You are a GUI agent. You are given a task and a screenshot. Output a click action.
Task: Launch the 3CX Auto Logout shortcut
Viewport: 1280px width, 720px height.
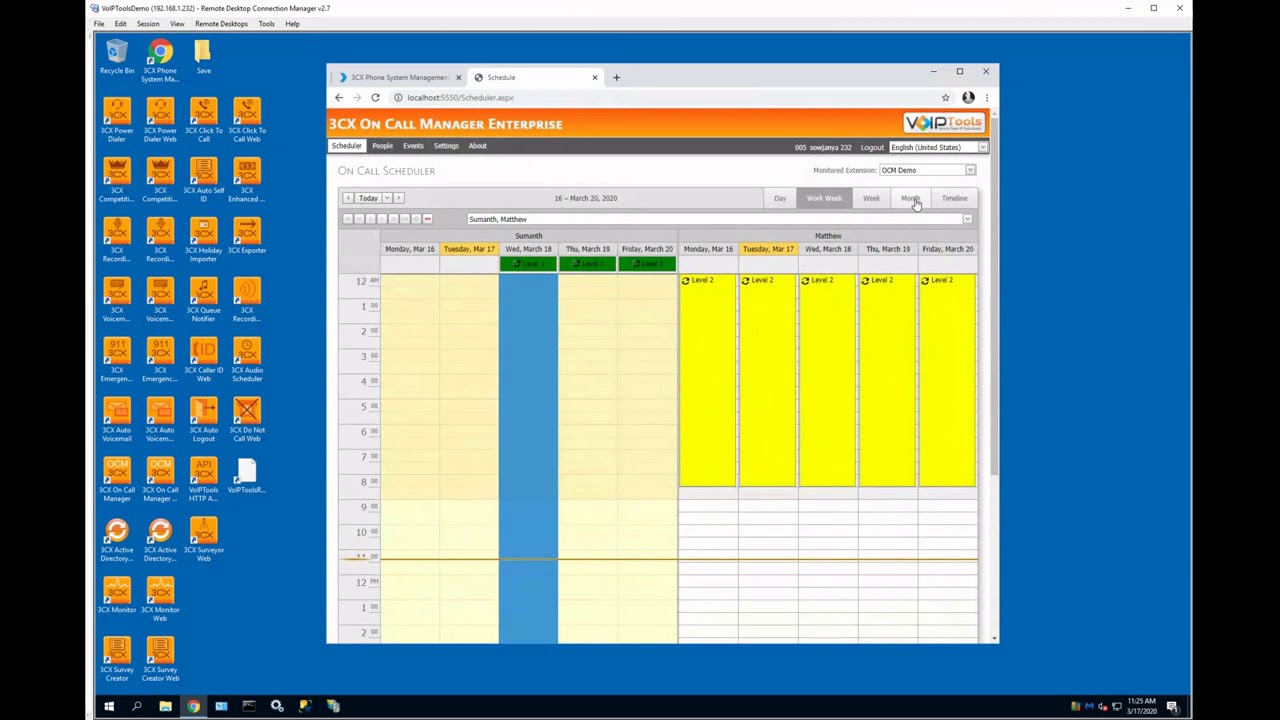[x=203, y=420]
